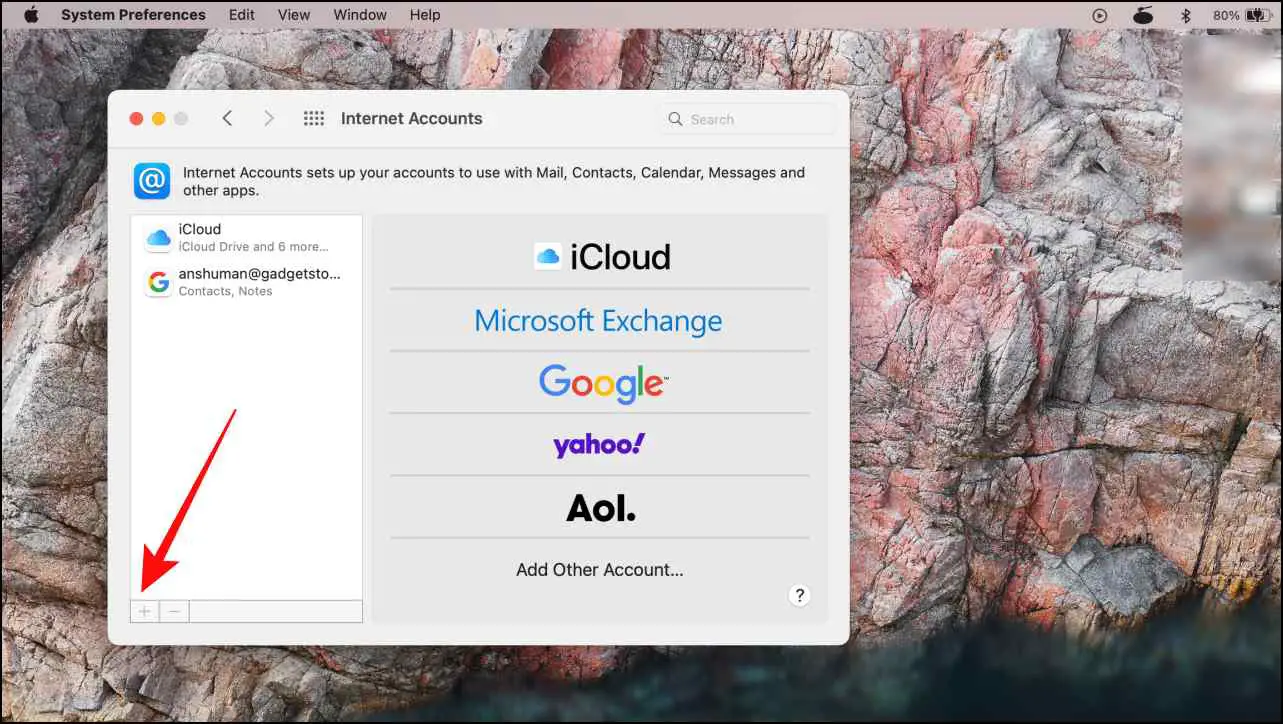Select the iCloud account in sidebar
Viewport: 1283px width, 724px height.
click(x=246, y=238)
